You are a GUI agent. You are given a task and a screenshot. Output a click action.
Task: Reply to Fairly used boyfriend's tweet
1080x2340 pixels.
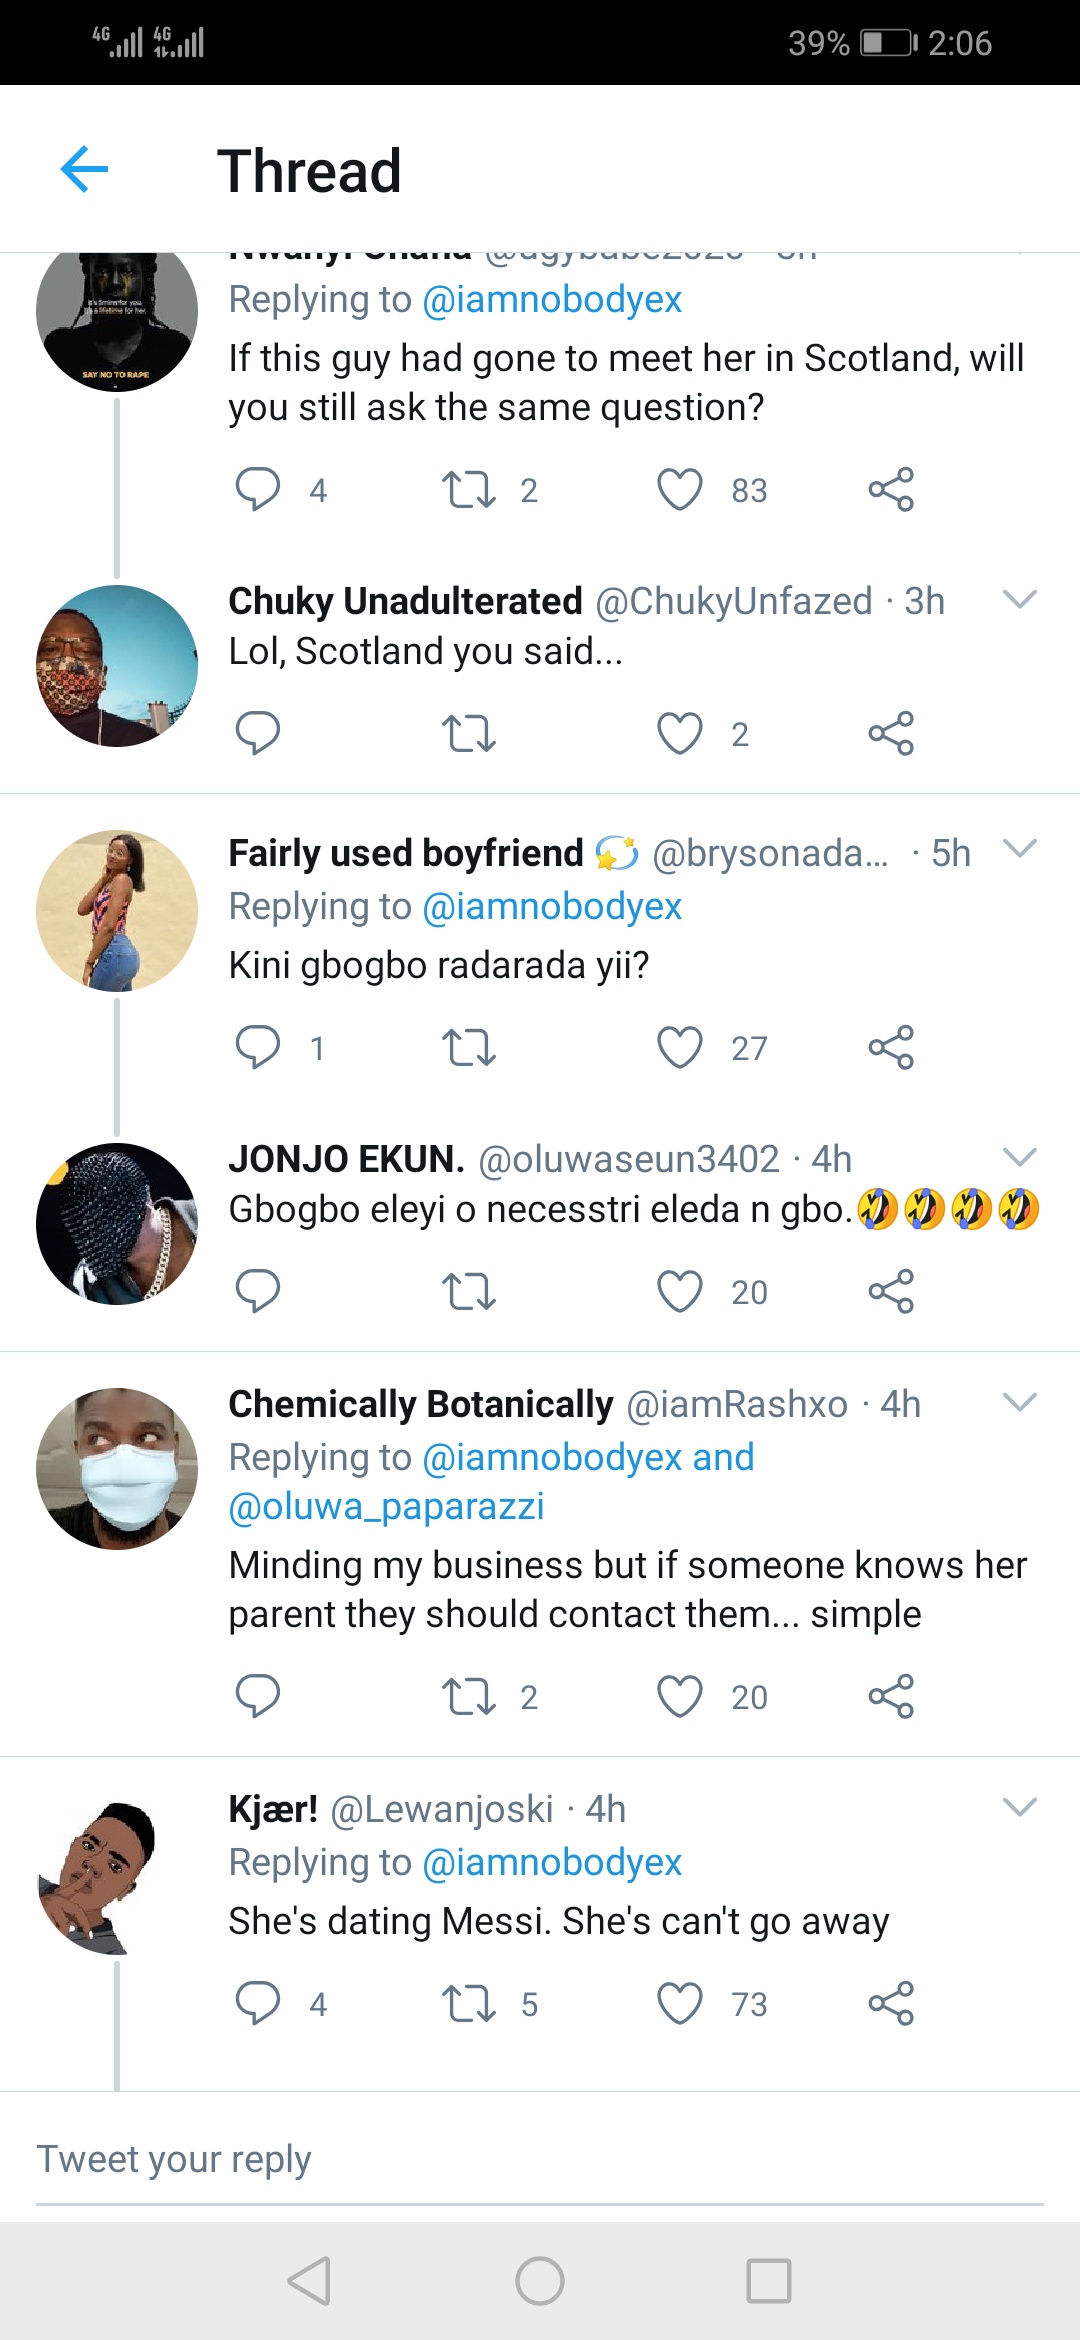coord(257,1047)
